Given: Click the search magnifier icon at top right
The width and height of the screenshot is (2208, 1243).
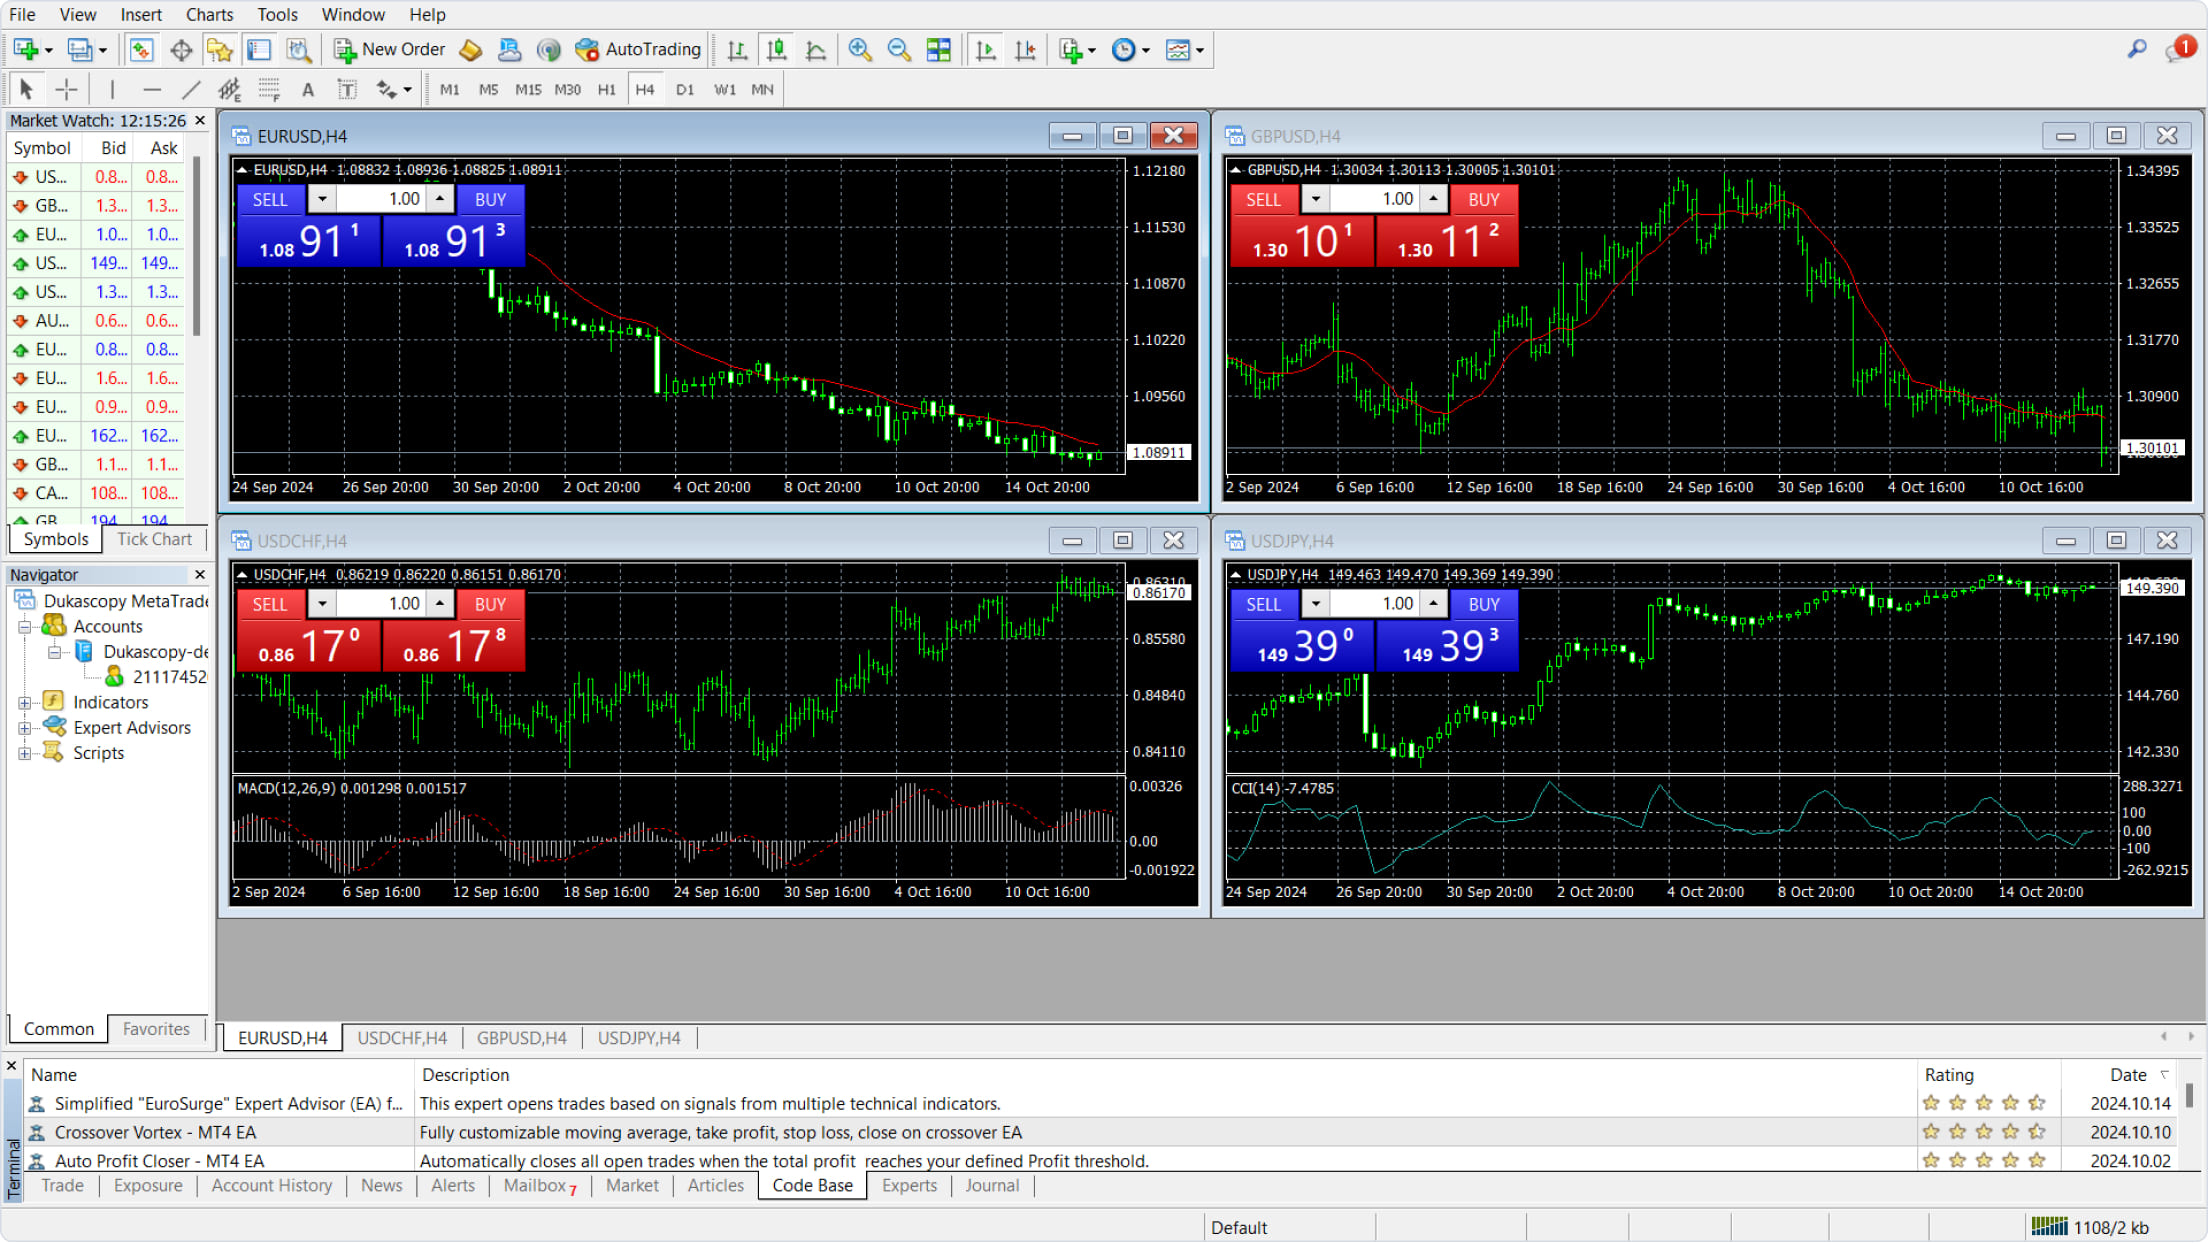Looking at the screenshot, I should [x=2136, y=49].
